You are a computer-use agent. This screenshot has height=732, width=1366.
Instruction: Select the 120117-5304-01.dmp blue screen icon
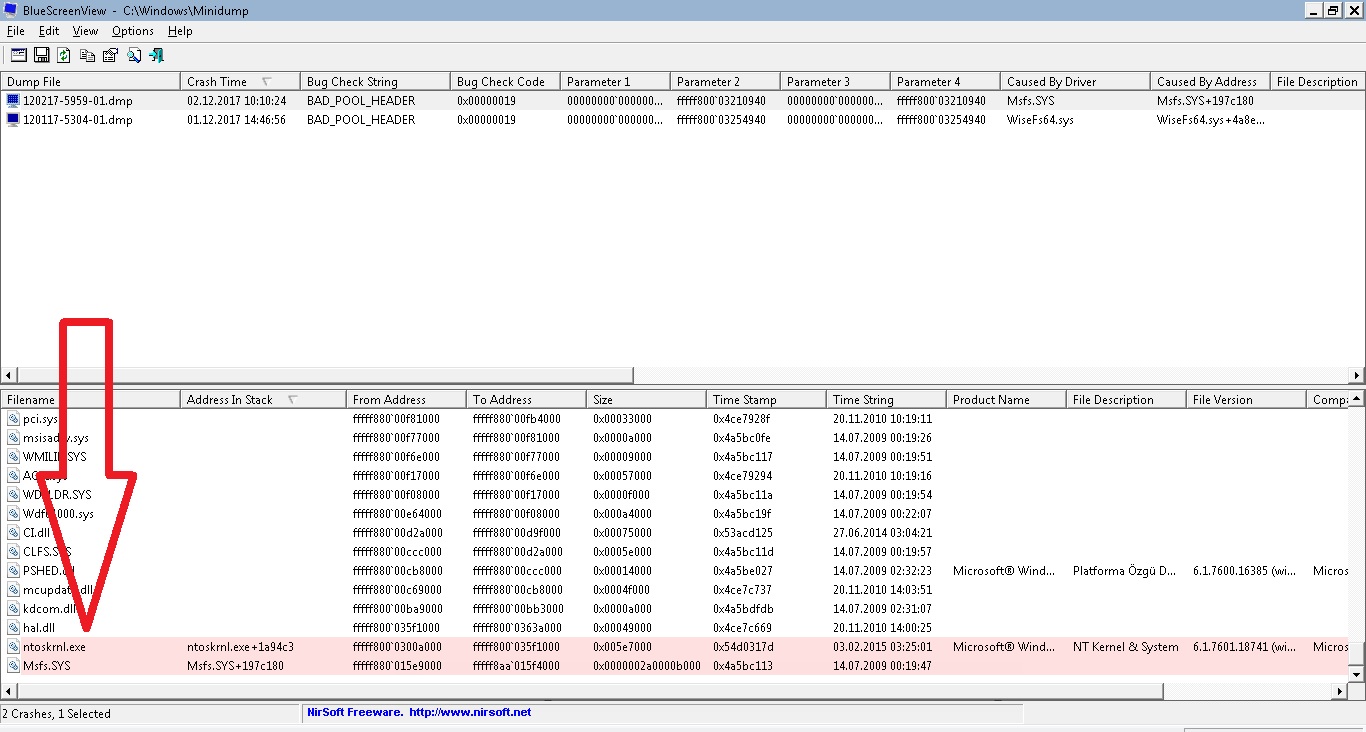(13, 120)
